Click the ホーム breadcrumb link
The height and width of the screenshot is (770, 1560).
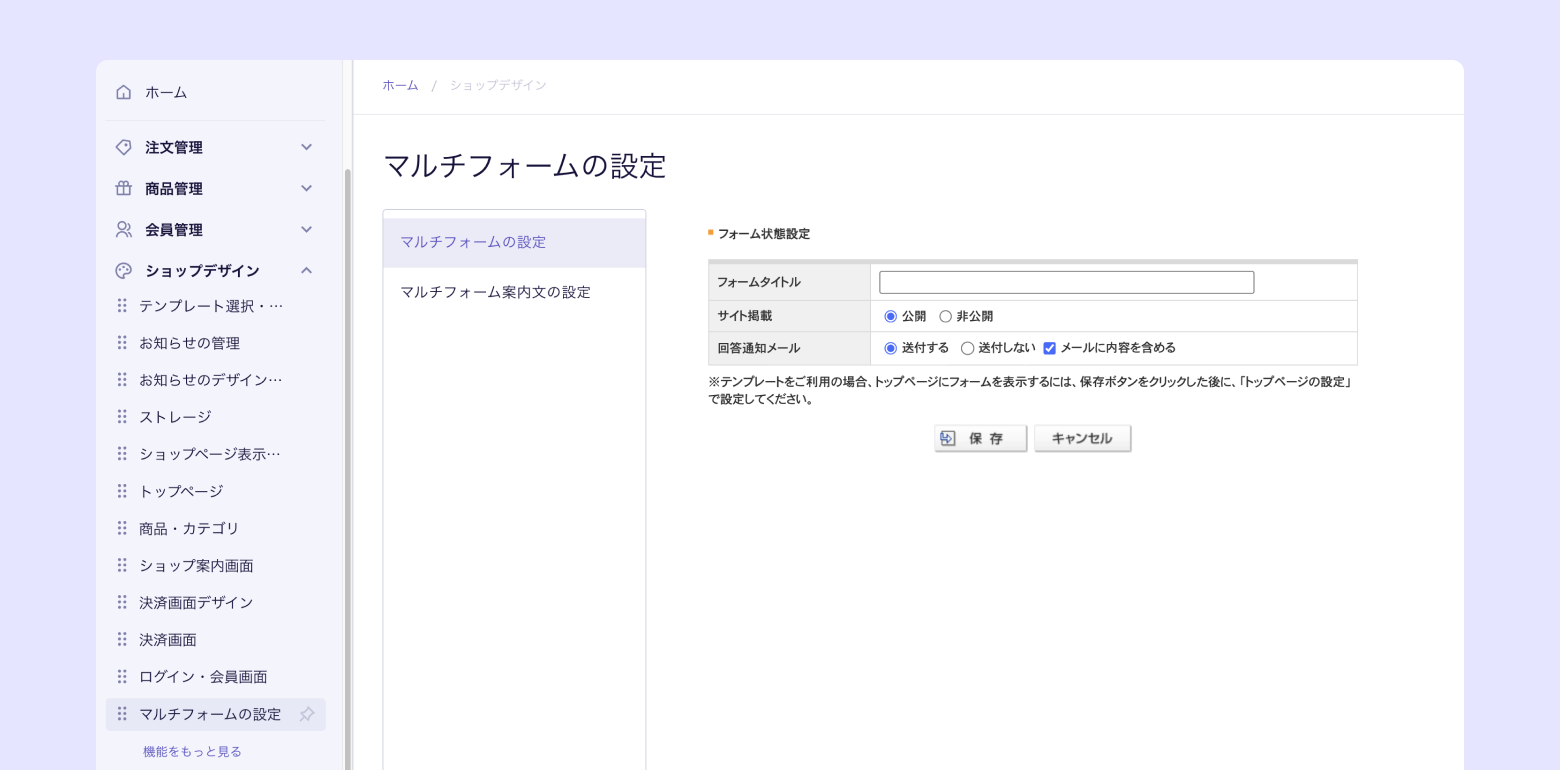[x=400, y=85]
